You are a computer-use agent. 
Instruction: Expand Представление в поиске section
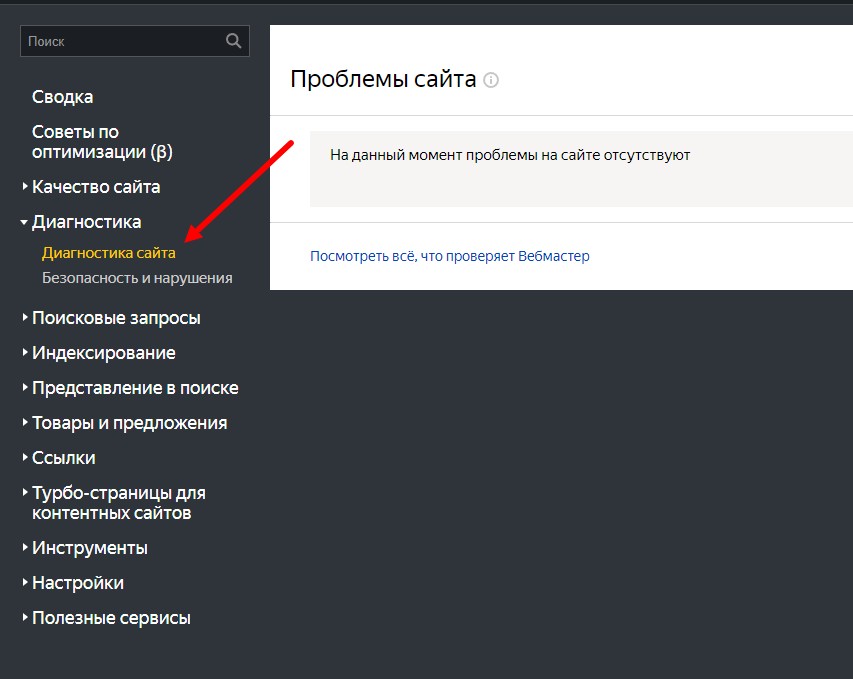point(135,388)
